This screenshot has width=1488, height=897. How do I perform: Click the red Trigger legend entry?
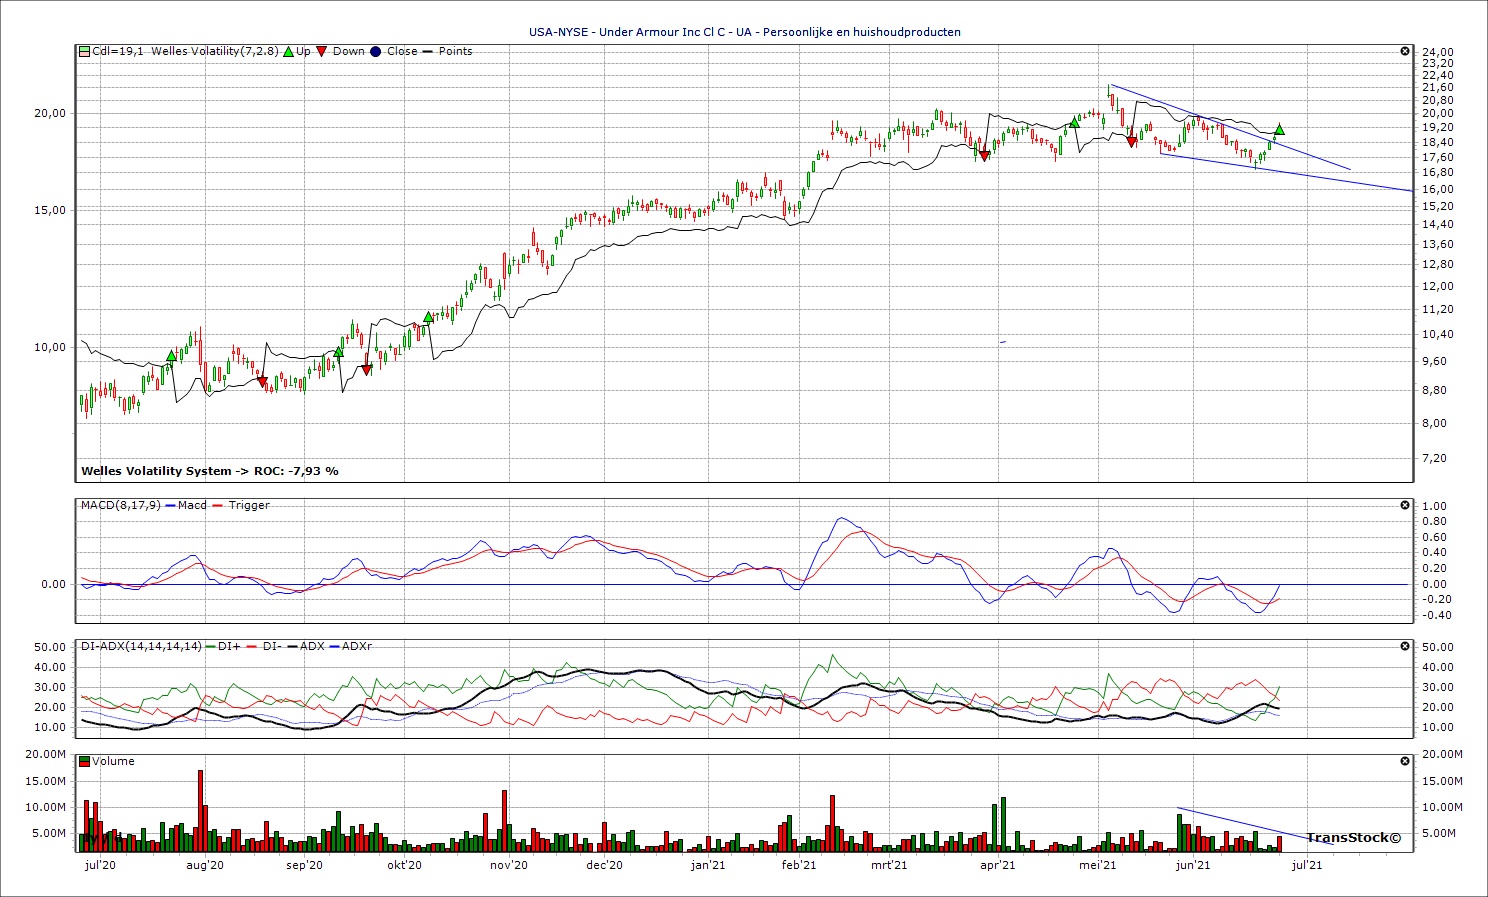pos(241,505)
